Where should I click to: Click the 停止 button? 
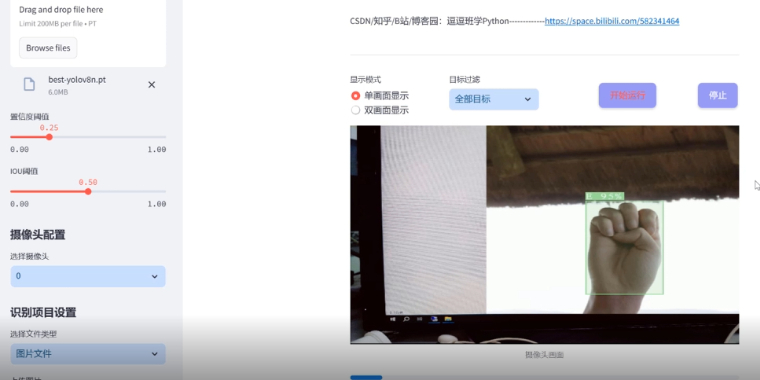(717, 95)
